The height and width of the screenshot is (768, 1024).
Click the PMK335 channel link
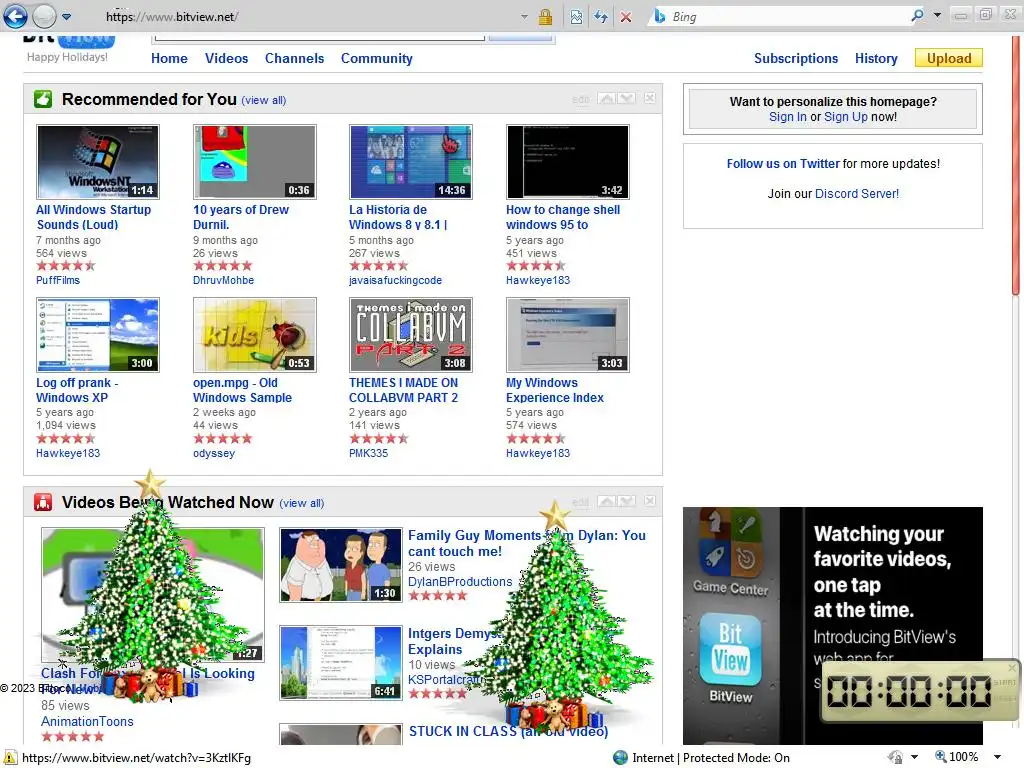pos(368,453)
